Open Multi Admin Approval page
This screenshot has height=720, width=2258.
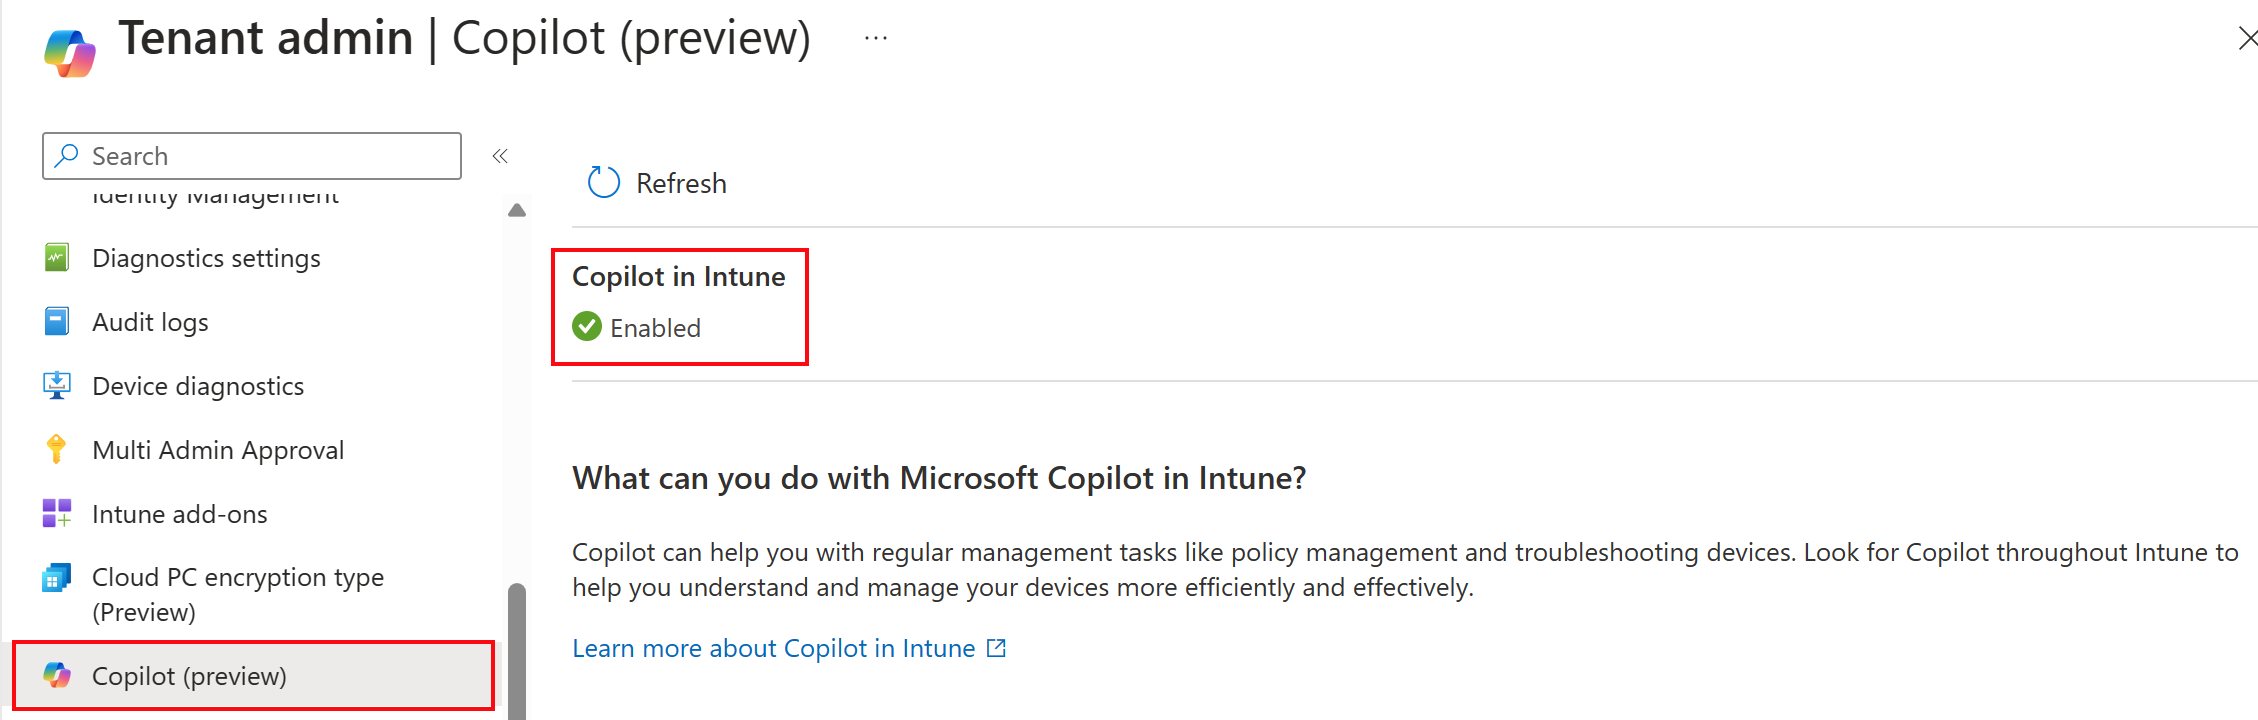(x=218, y=450)
